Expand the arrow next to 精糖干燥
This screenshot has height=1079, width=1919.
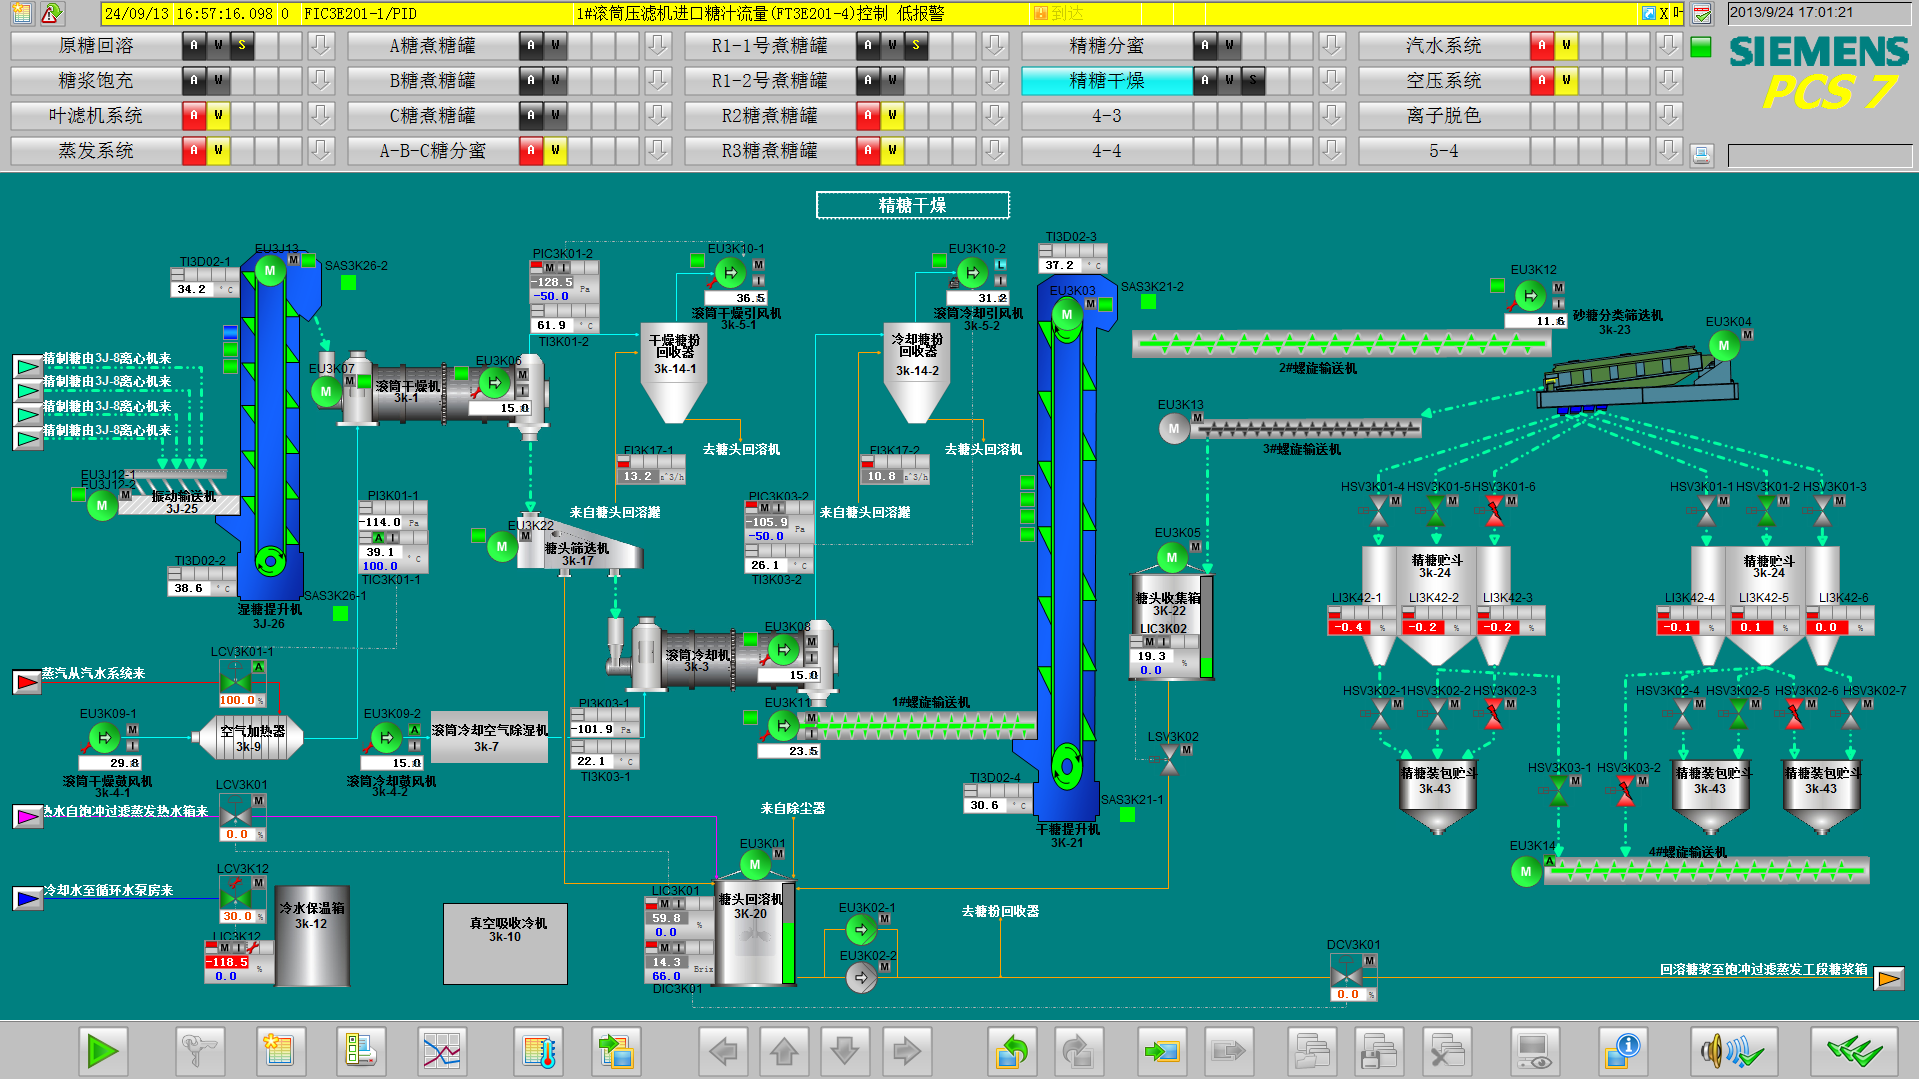[1331, 81]
